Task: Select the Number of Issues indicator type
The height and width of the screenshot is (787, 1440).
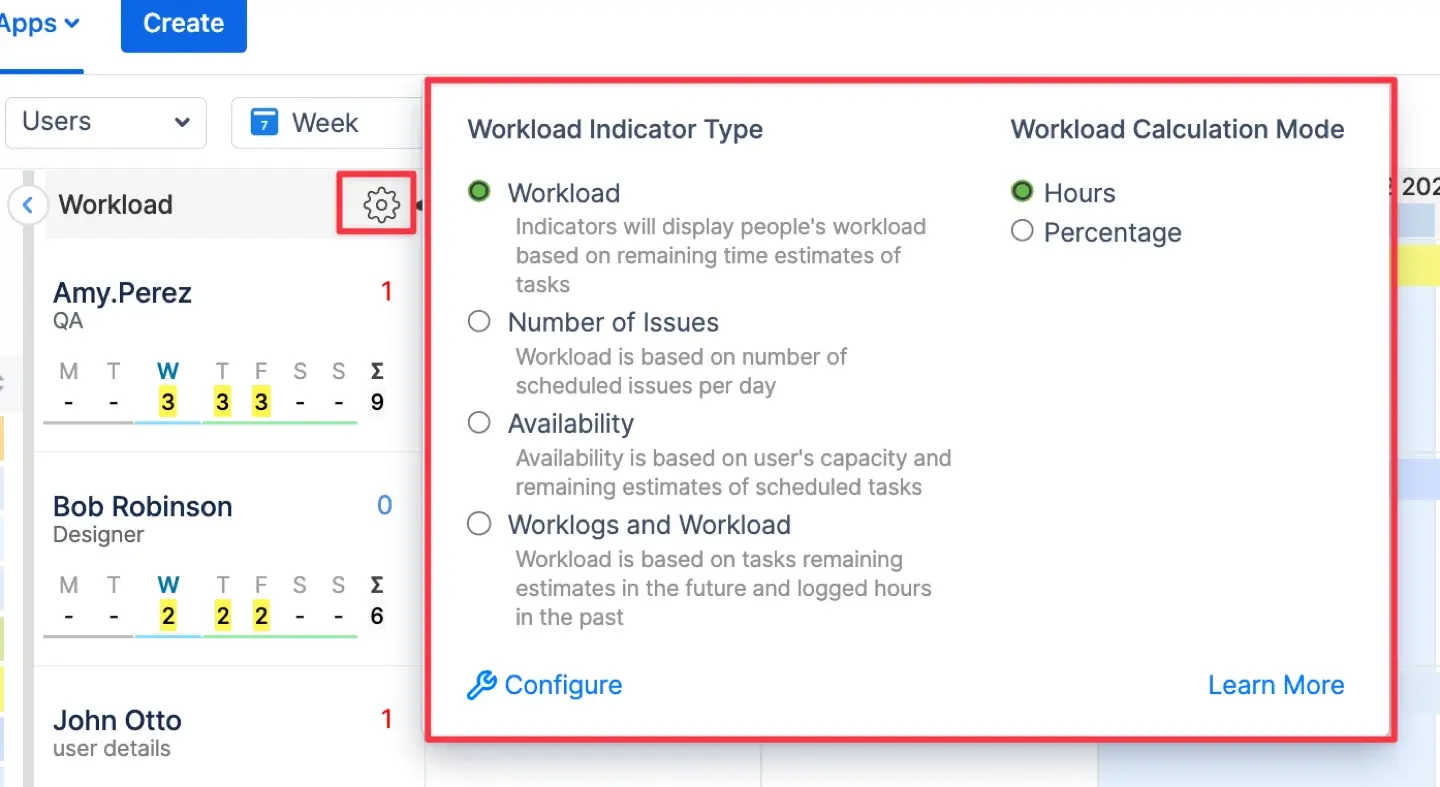Action: click(x=479, y=321)
